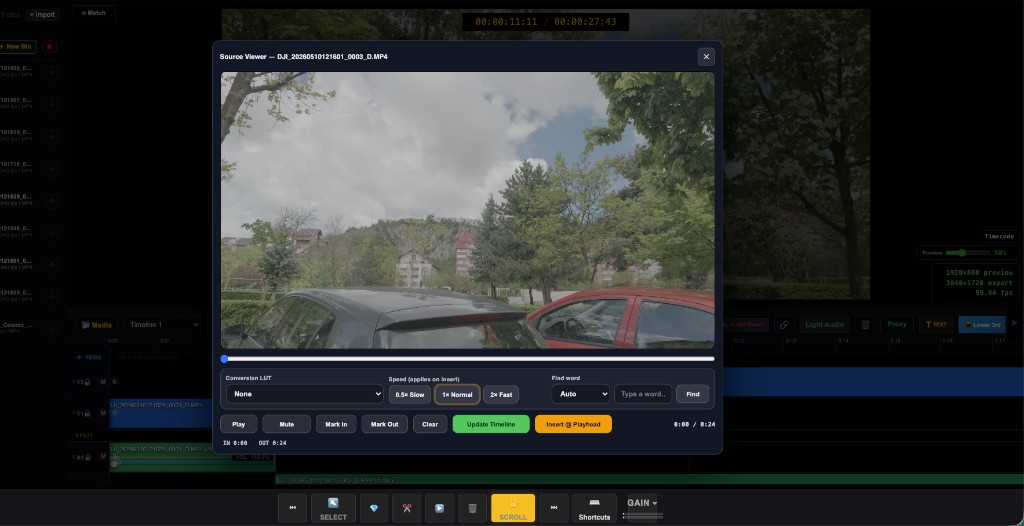Jump to timeline end icon in bottom toolbar
Screen dimensions: 1024x526
coord(554,508)
